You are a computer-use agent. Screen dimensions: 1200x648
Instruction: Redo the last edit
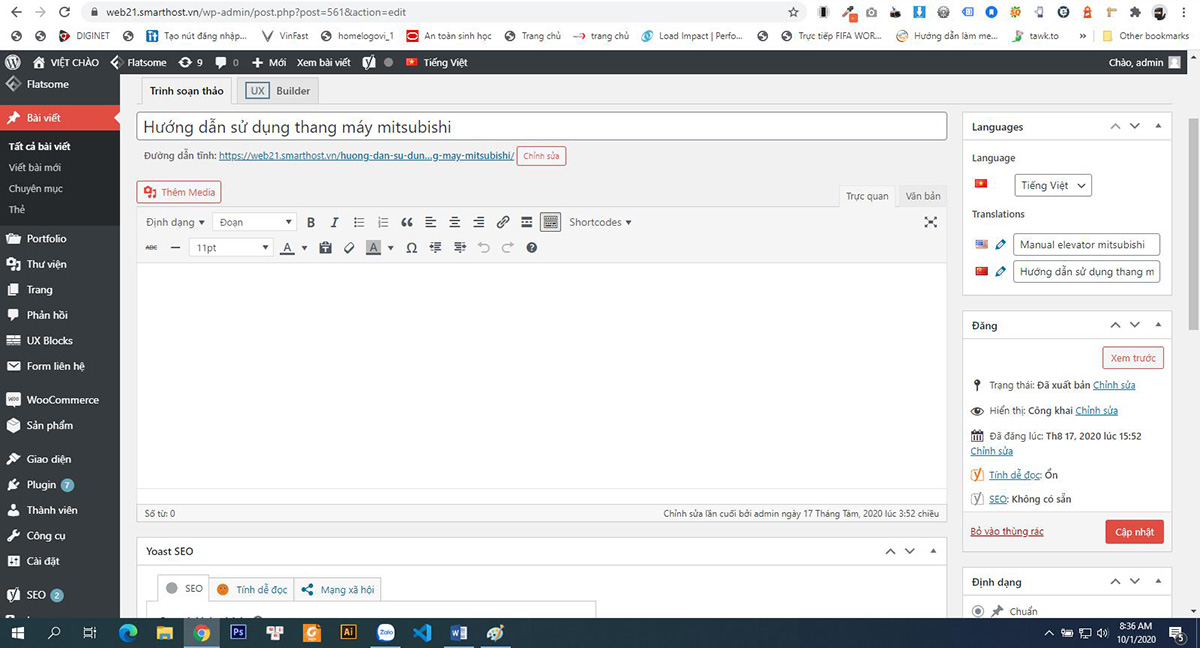click(508, 247)
